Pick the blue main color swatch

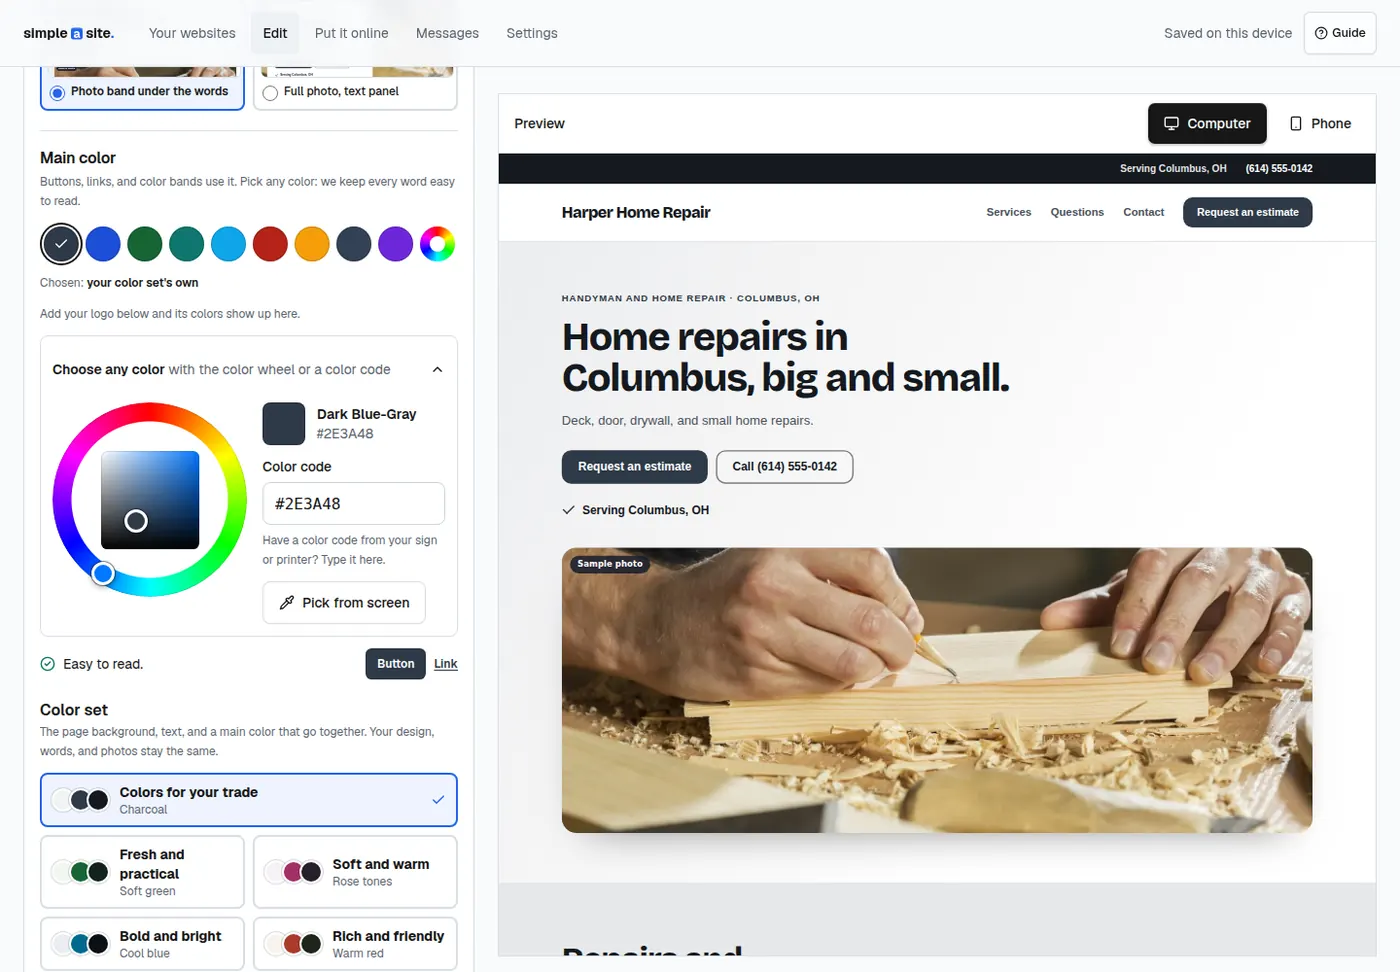click(103, 244)
